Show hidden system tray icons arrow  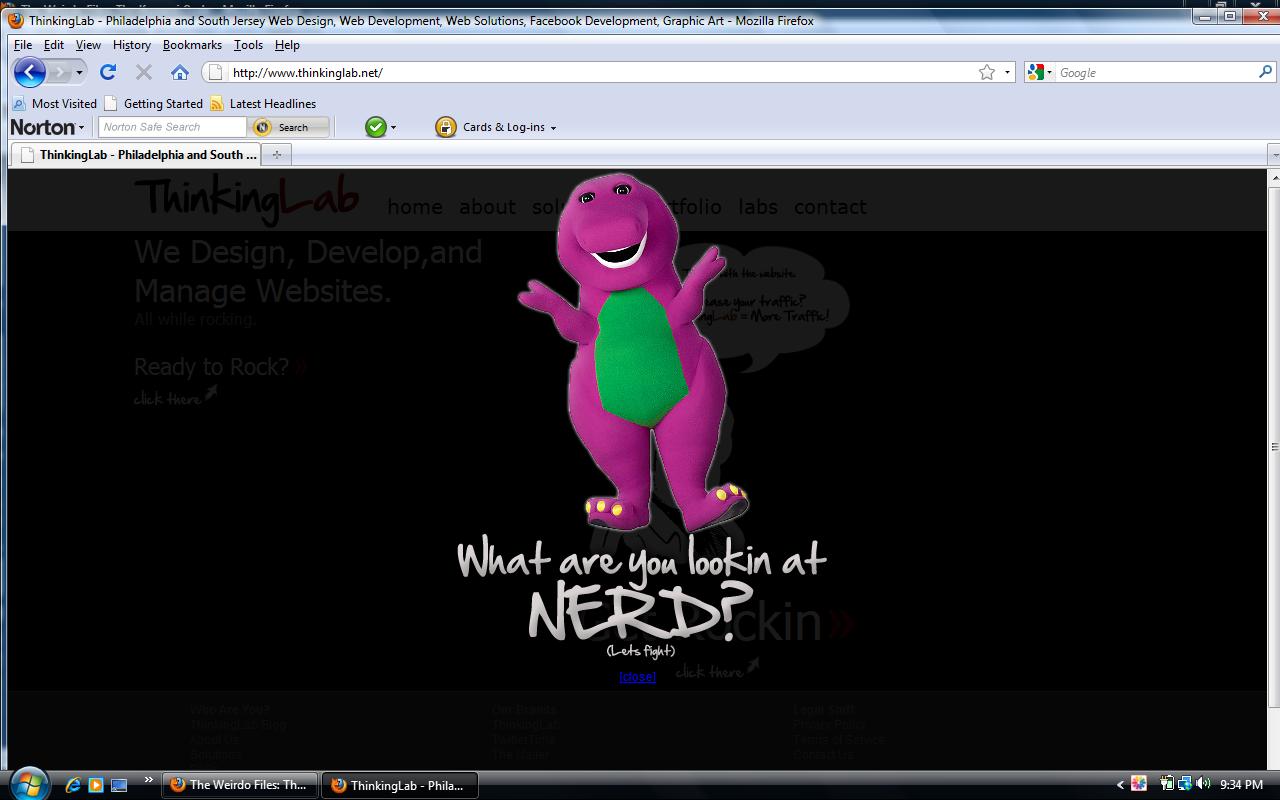(x=1121, y=785)
